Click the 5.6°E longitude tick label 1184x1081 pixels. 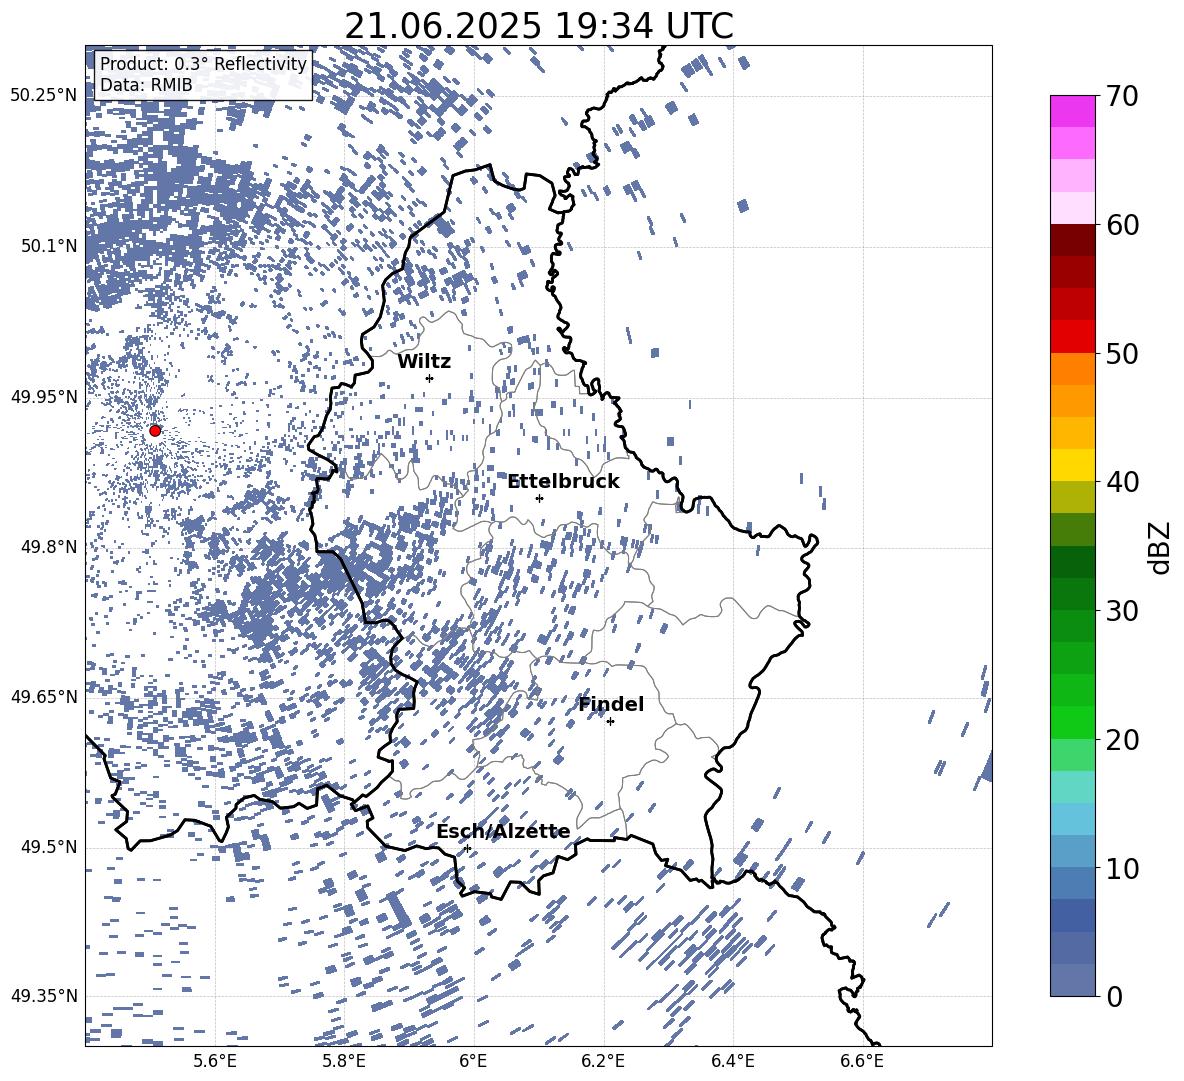click(x=214, y=1062)
